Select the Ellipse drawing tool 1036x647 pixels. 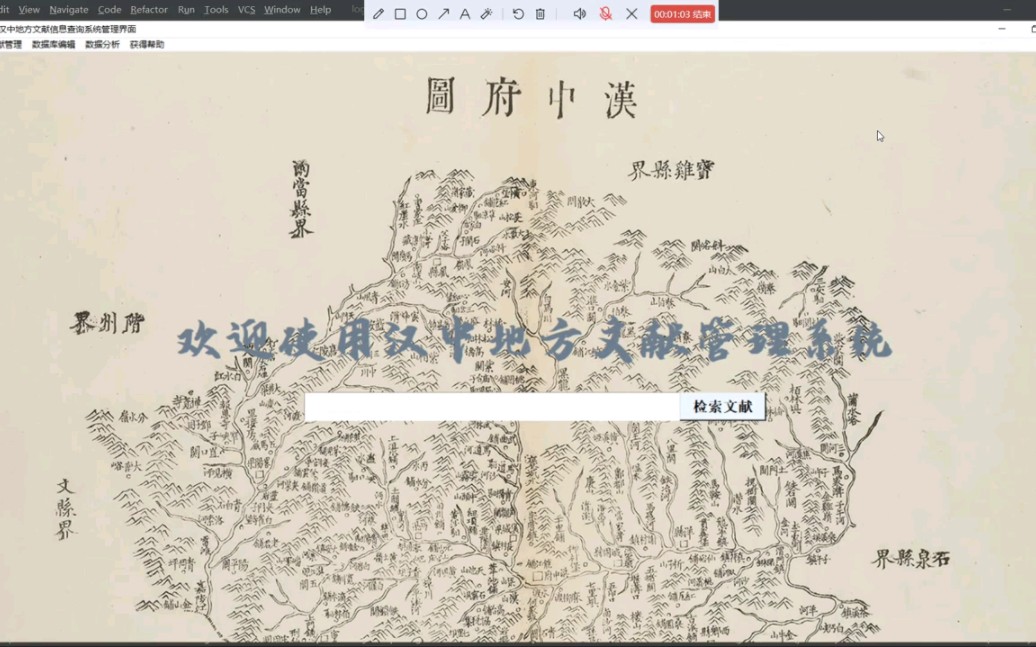[424, 14]
